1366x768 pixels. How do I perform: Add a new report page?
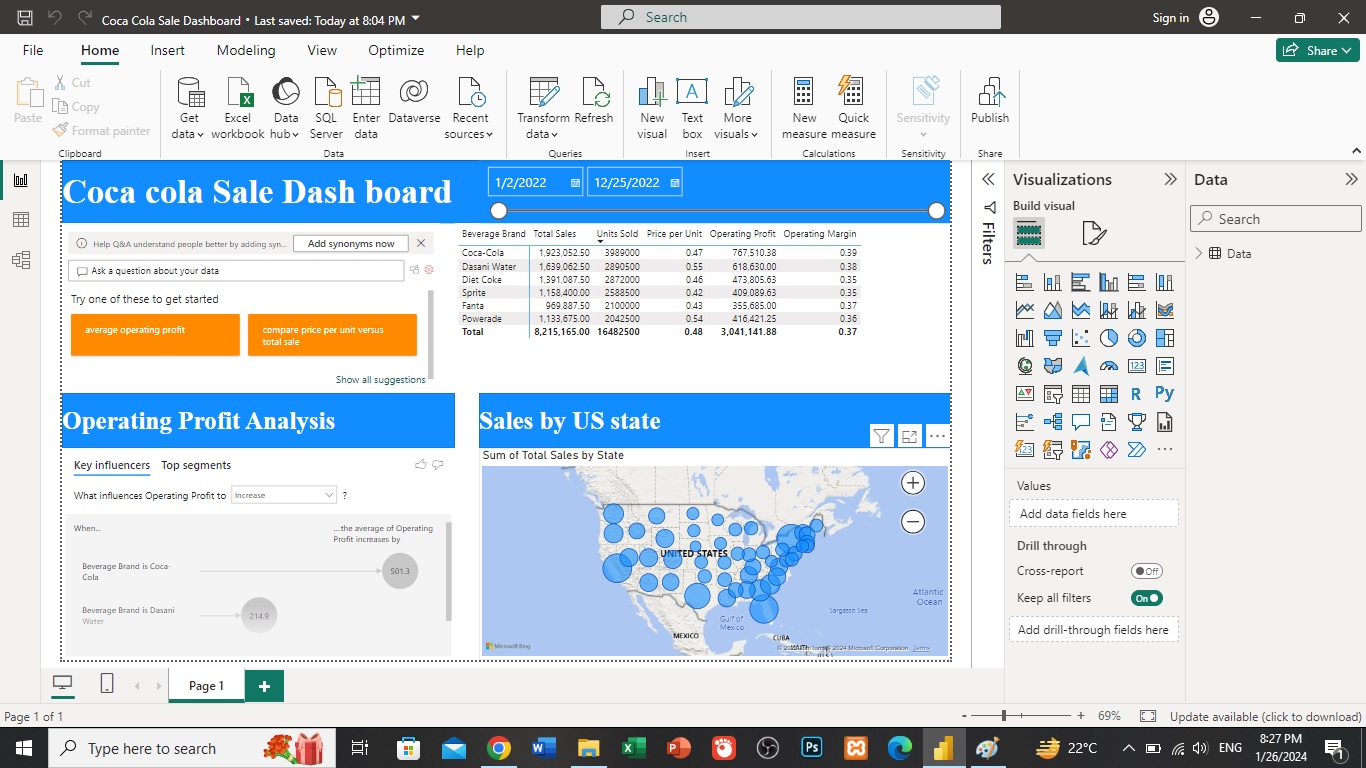coord(264,686)
